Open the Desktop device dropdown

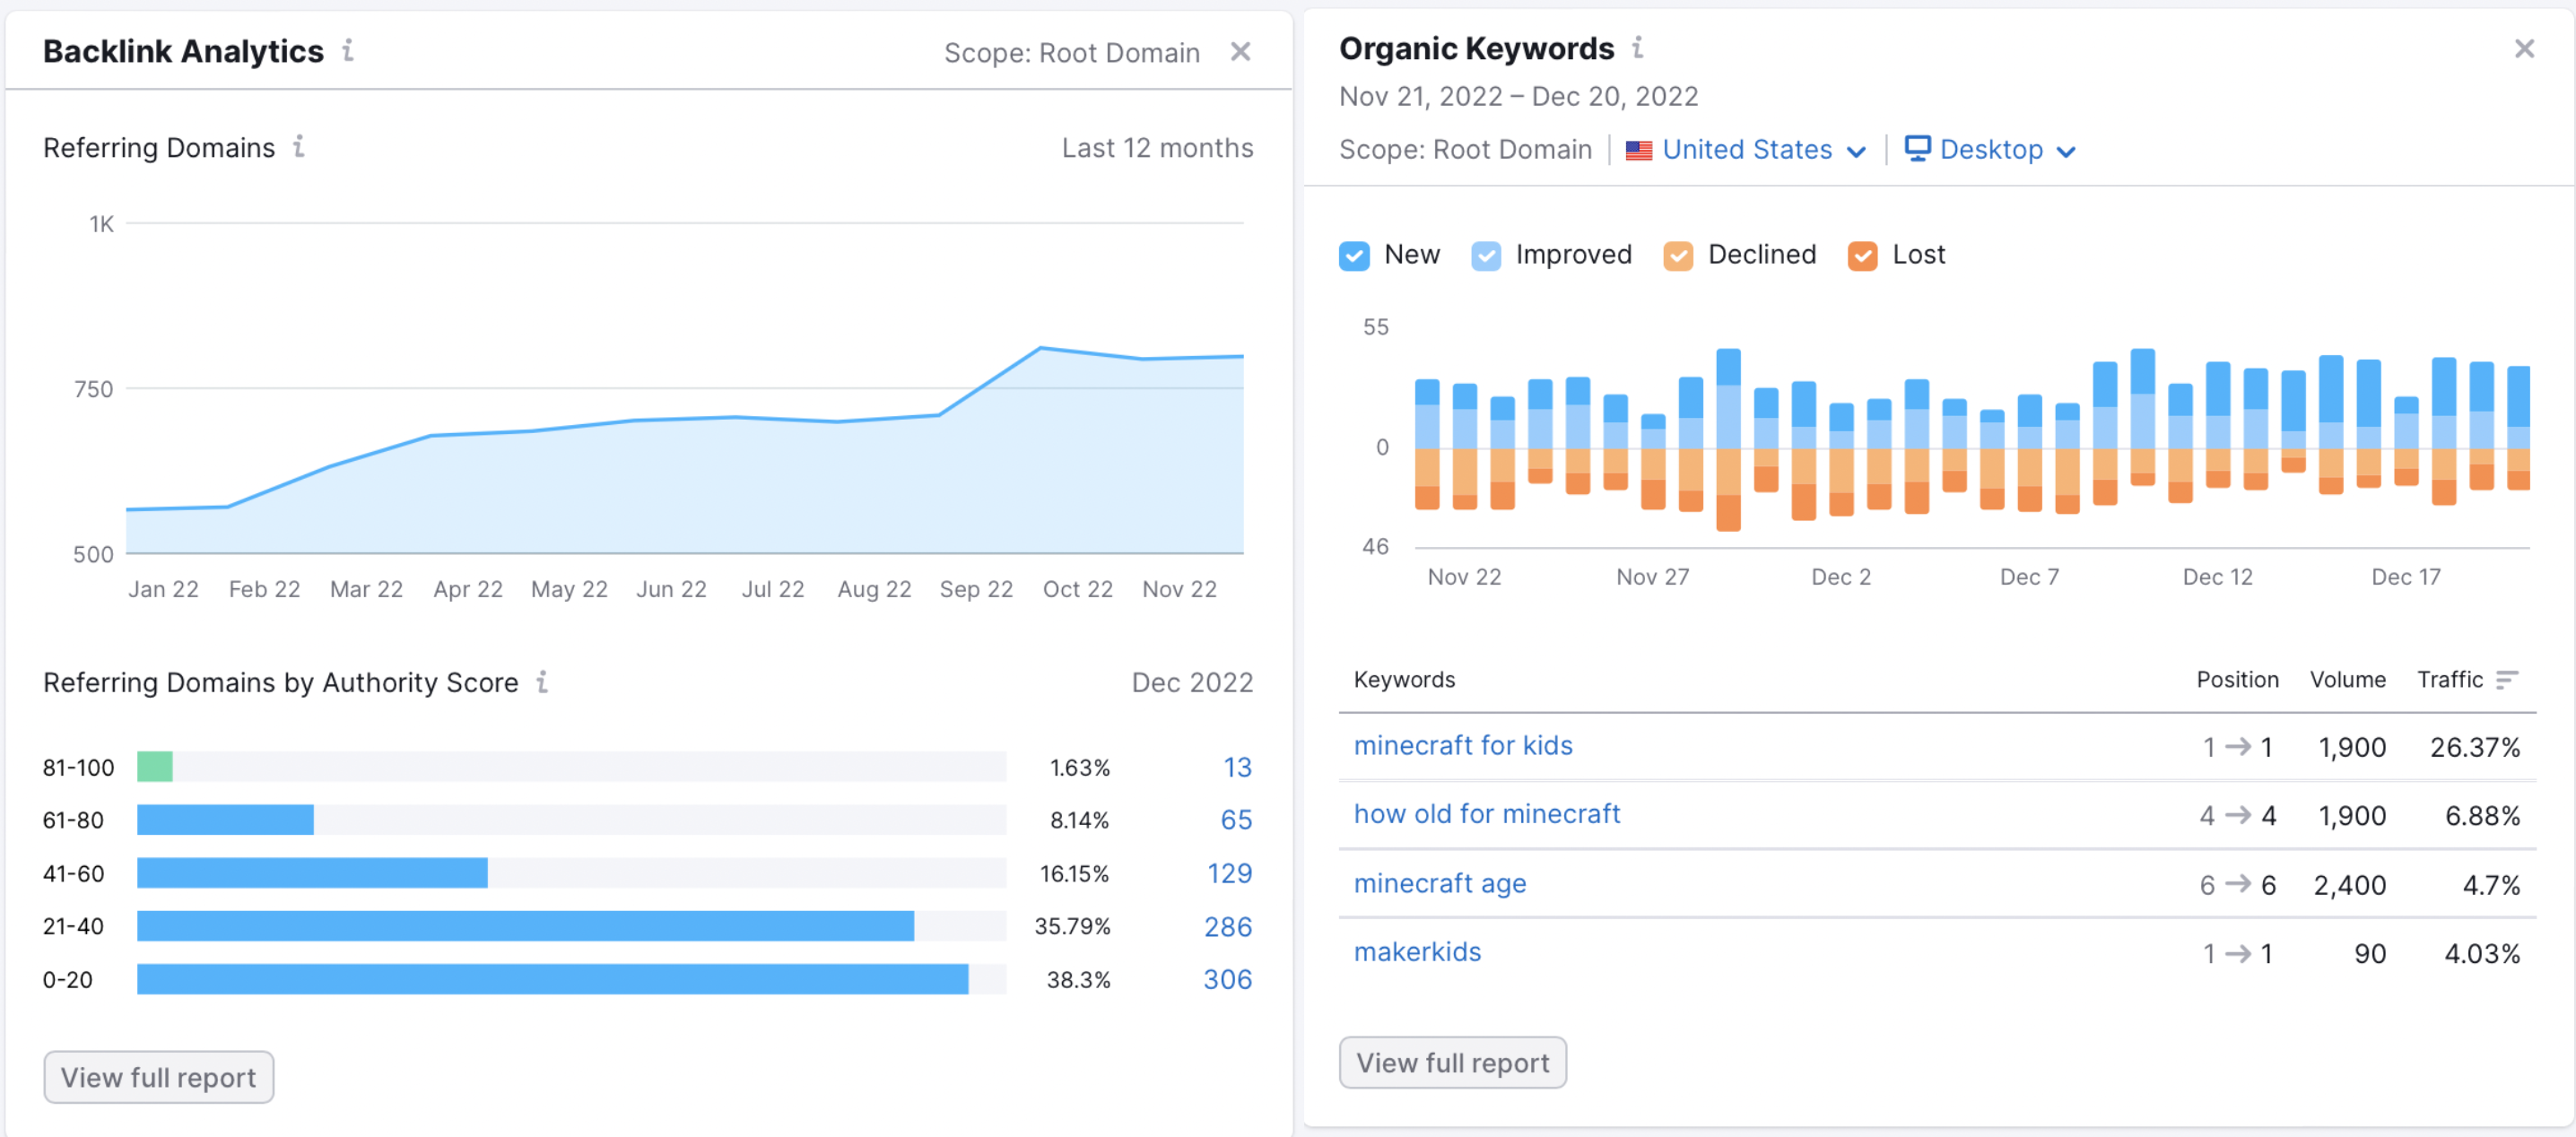click(x=1990, y=150)
